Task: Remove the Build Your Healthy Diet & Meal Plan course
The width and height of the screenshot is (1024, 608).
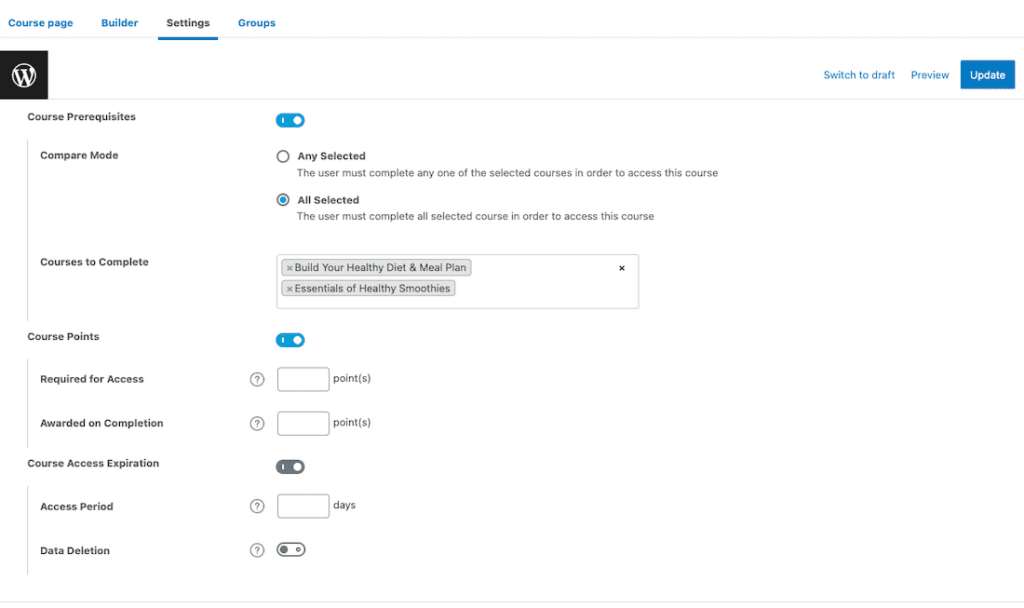Action: pyautogui.click(x=290, y=267)
